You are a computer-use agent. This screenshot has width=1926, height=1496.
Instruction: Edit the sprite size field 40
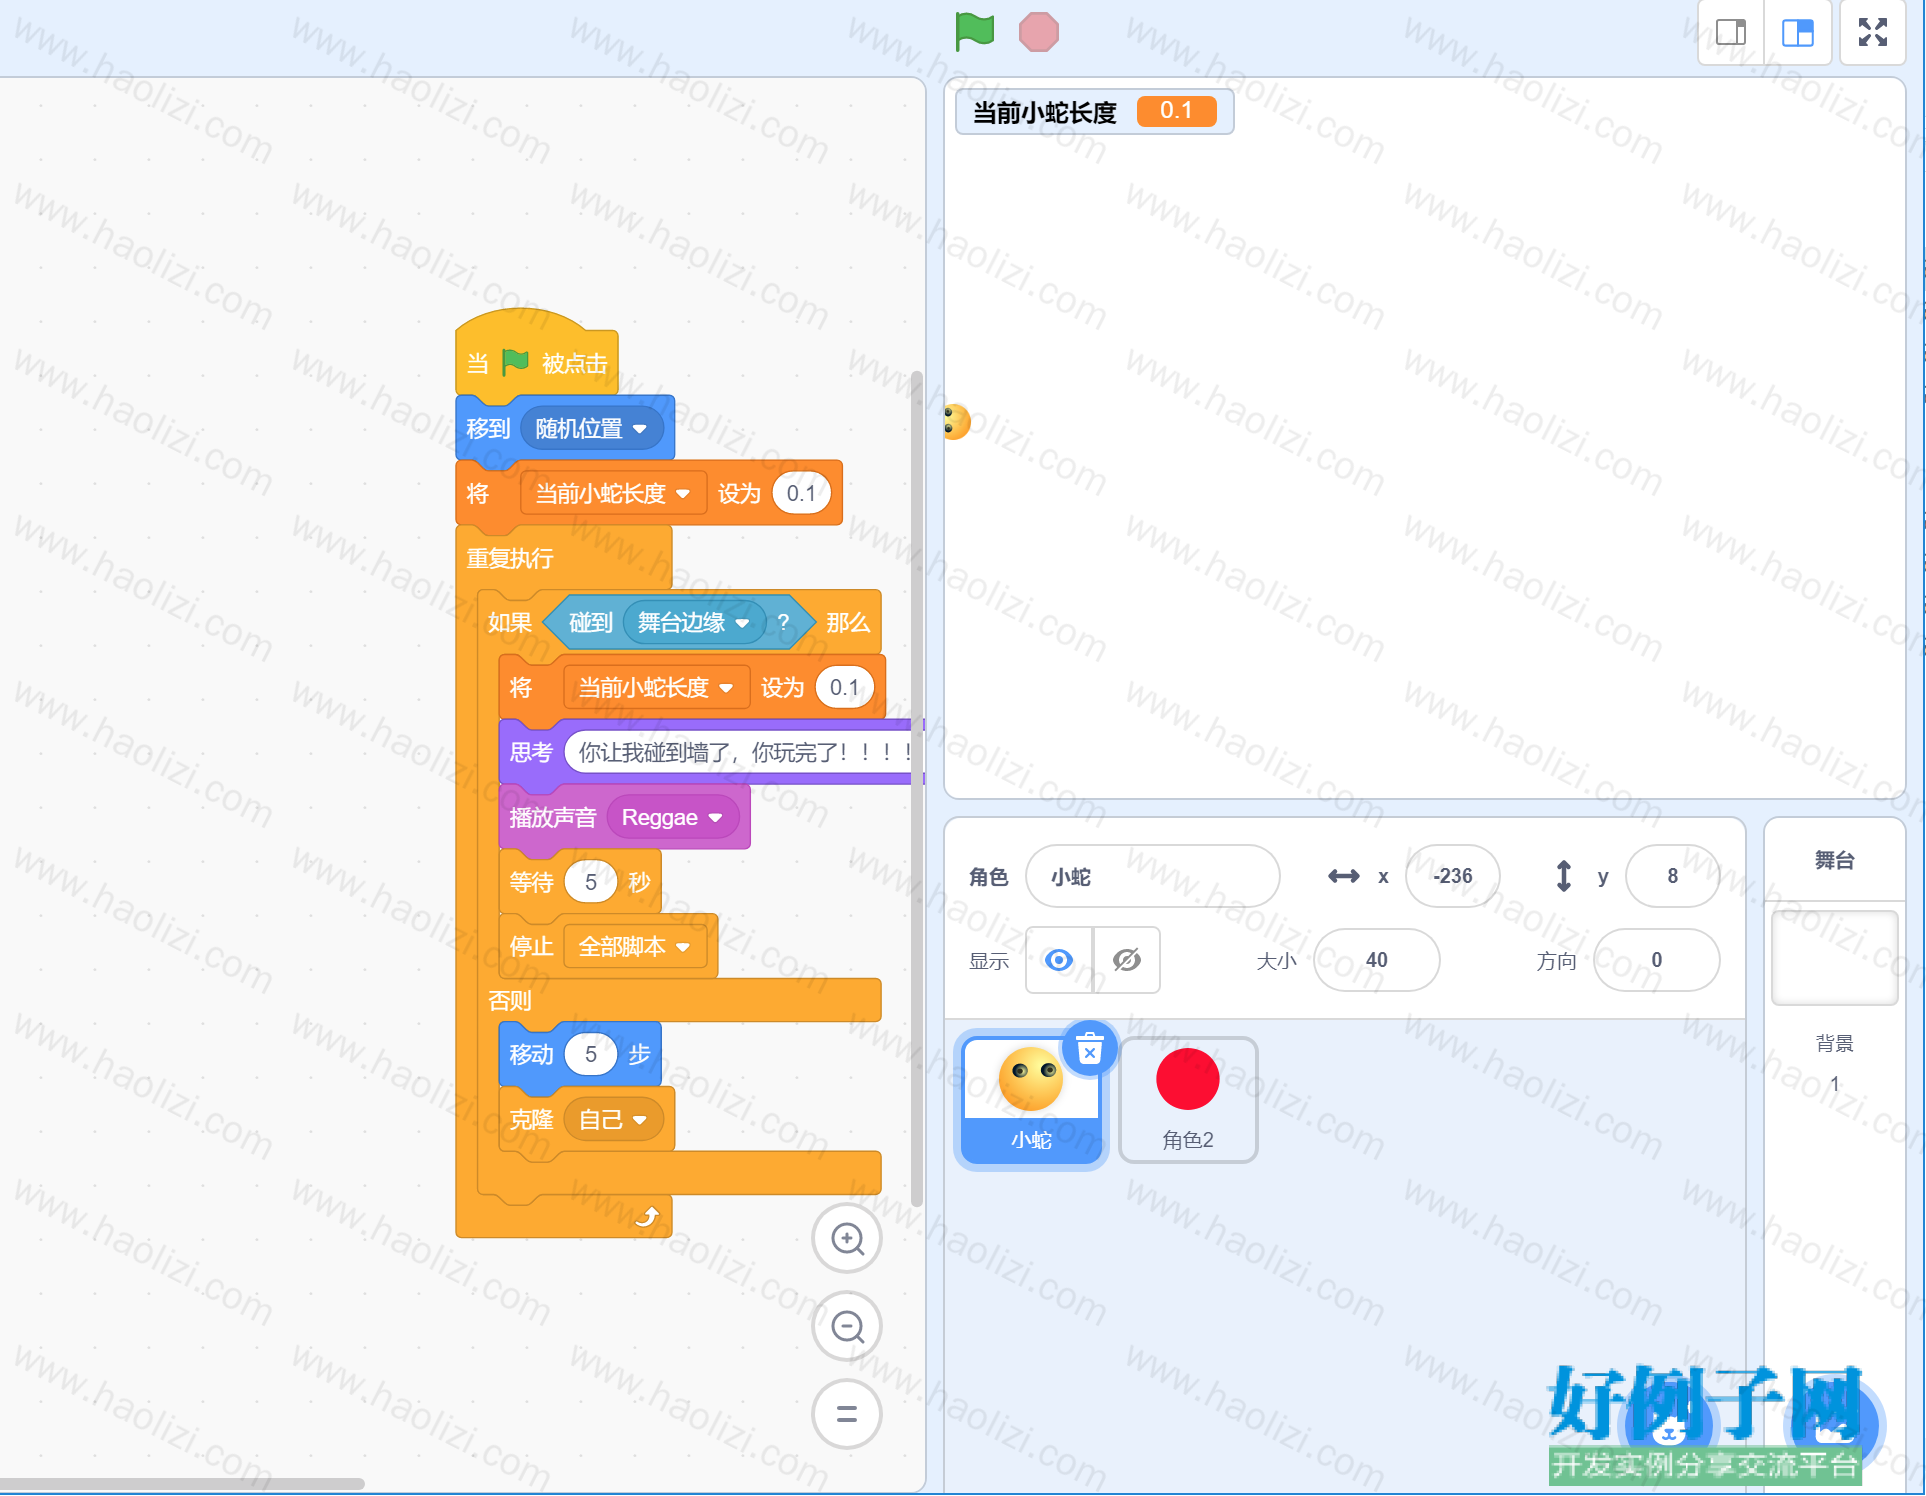coord(1376,960)
